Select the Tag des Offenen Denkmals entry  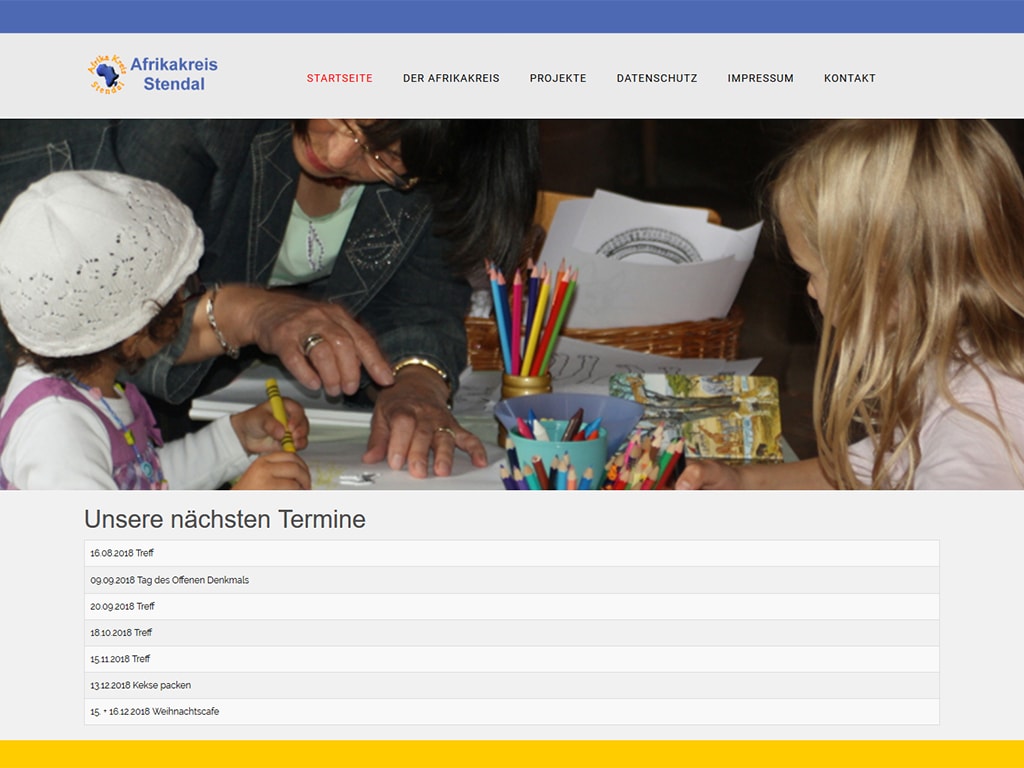point(169,580)
